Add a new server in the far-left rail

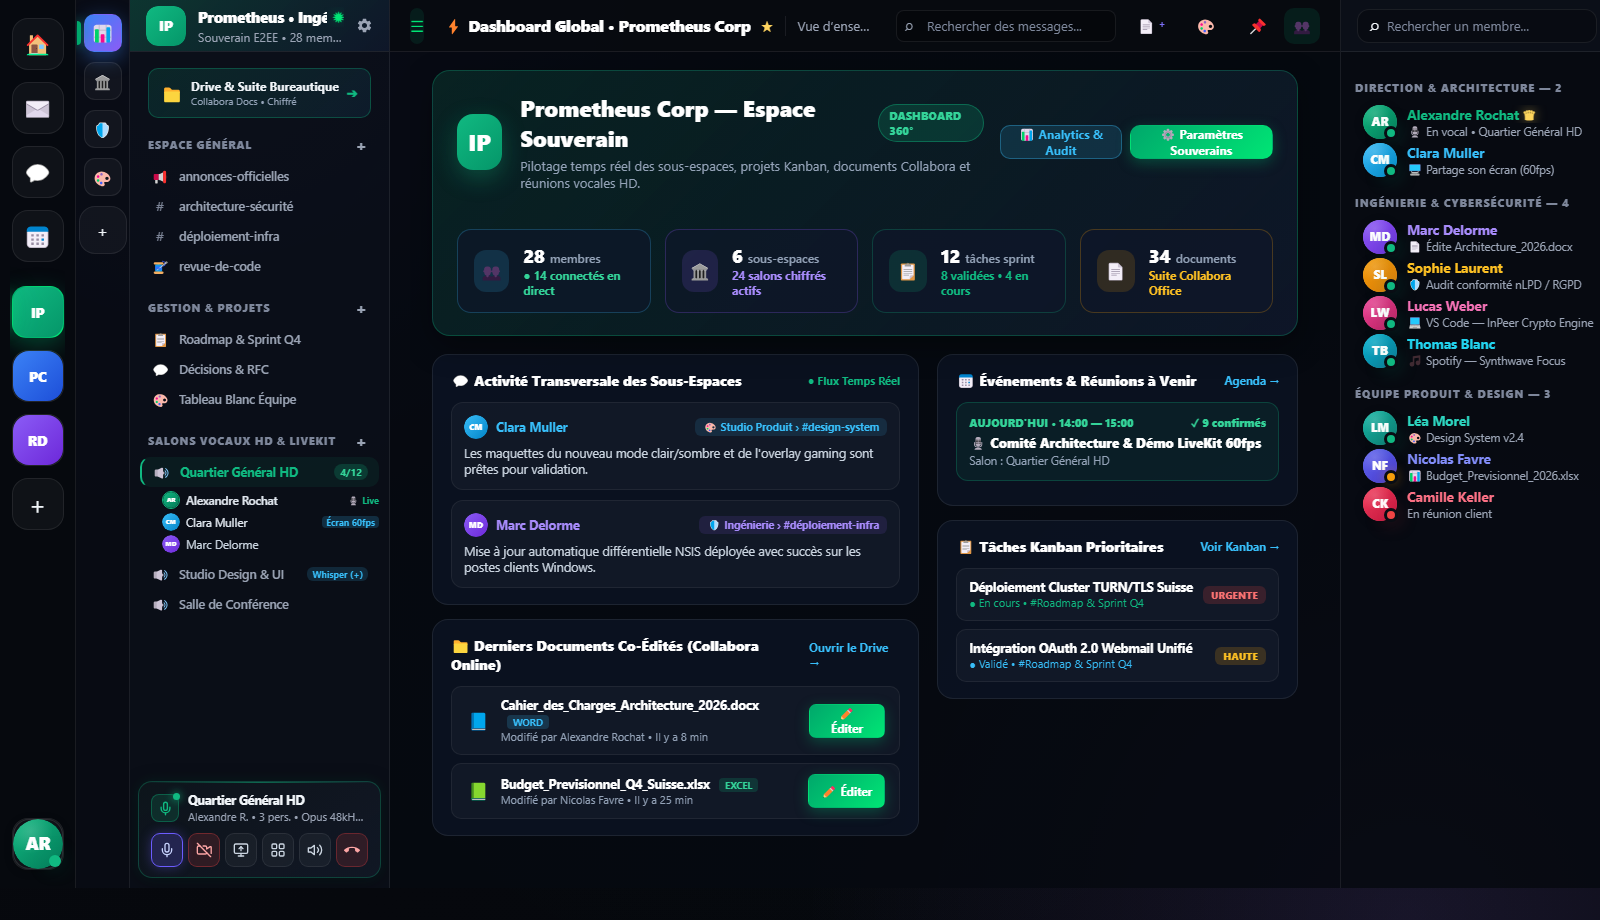(x=38, y=506)
